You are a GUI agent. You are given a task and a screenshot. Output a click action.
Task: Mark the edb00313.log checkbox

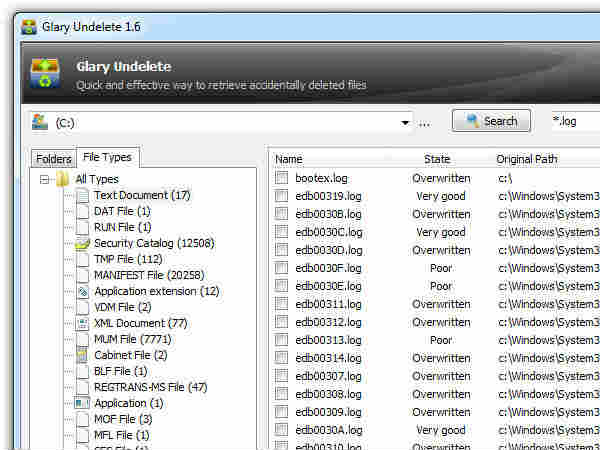(x=282, y=339)
